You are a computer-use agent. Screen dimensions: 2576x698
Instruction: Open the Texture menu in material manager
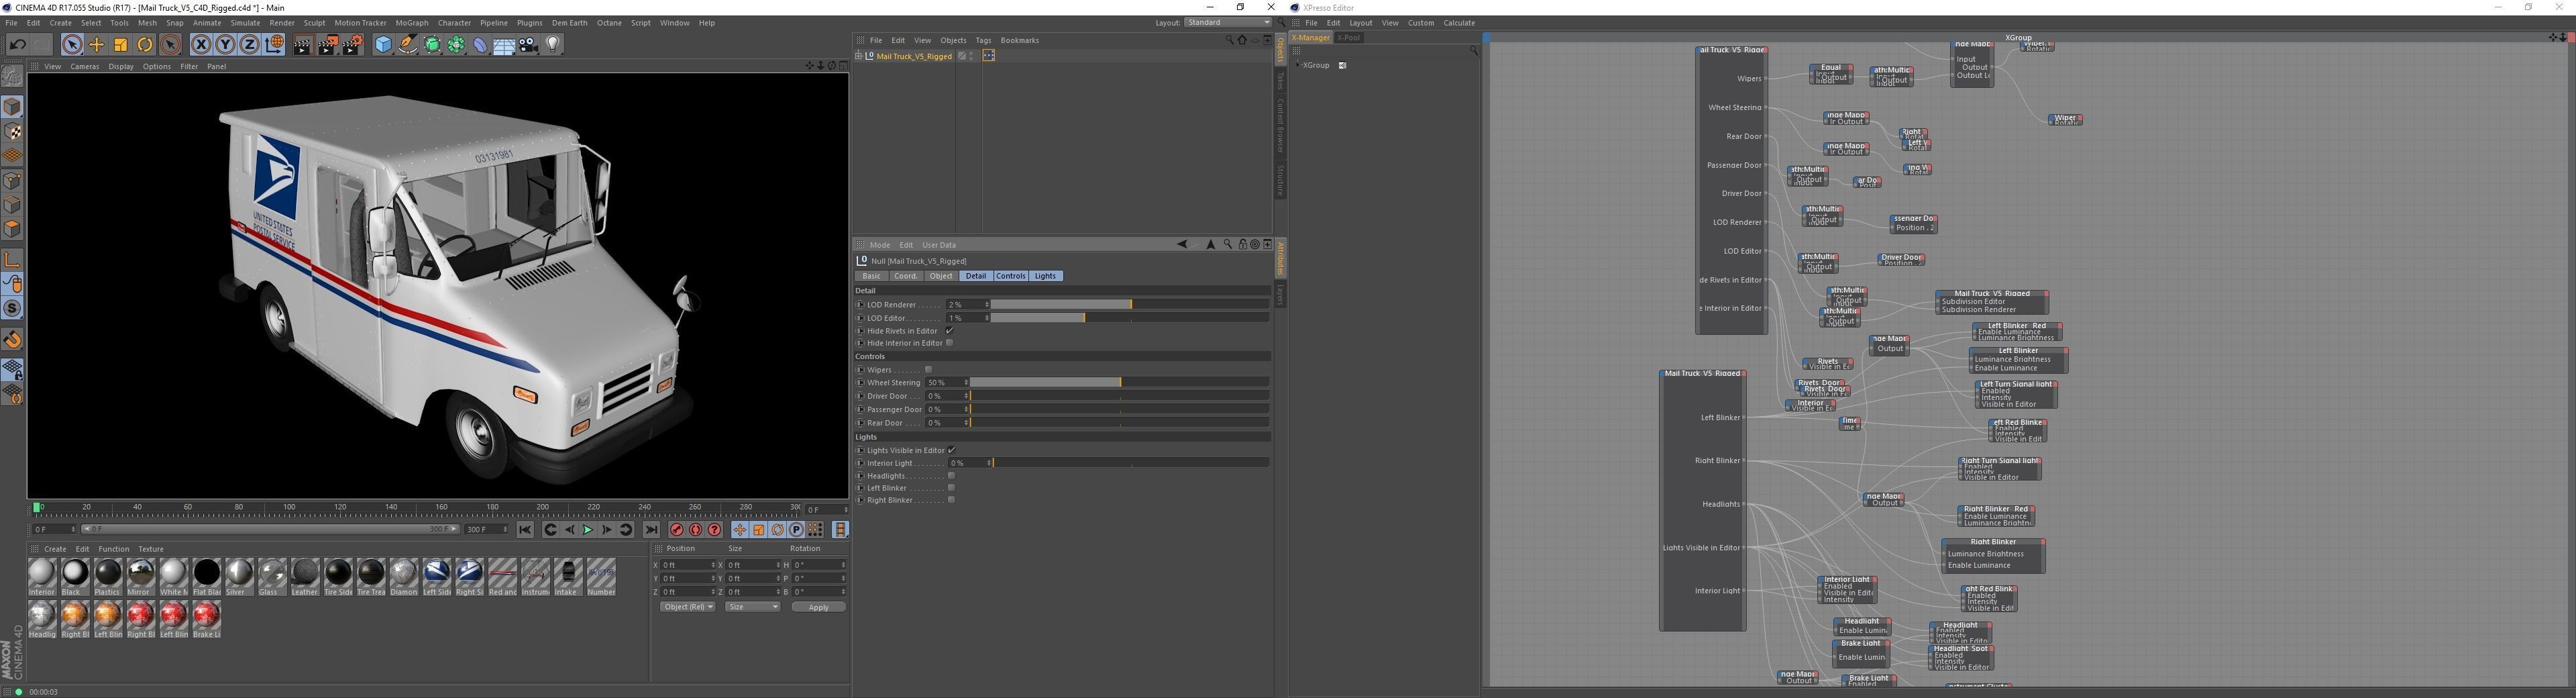pyautogui.click(x=151, y=549)
